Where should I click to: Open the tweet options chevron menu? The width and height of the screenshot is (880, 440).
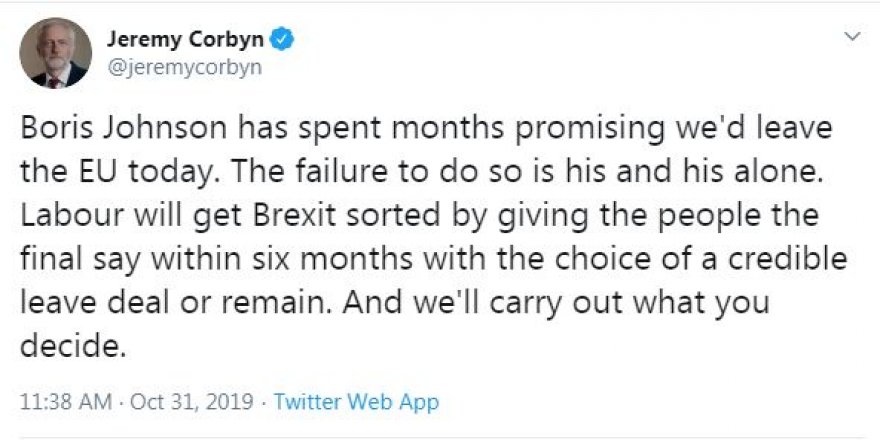[x=852, y=37]
